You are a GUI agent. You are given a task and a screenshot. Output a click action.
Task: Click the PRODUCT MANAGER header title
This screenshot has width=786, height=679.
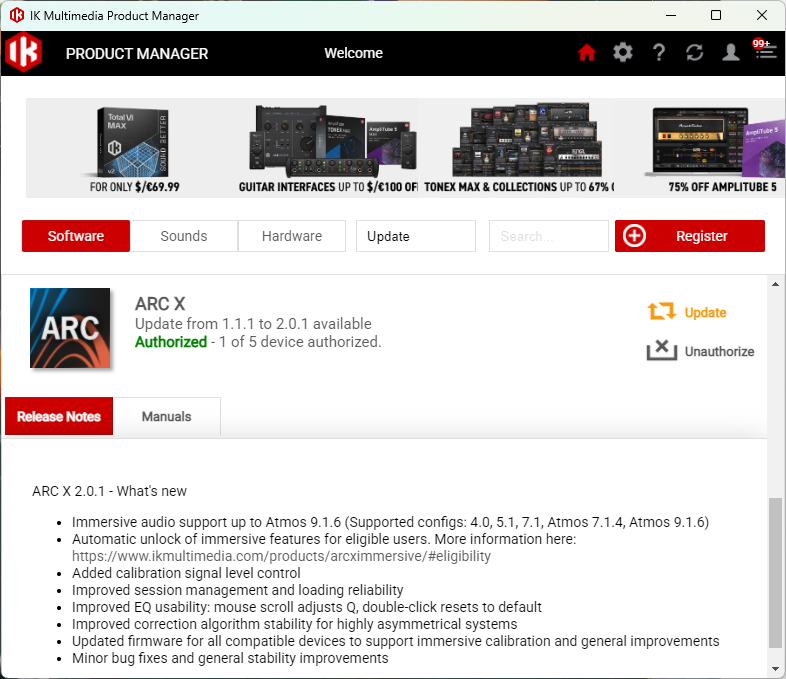(137, 54)
